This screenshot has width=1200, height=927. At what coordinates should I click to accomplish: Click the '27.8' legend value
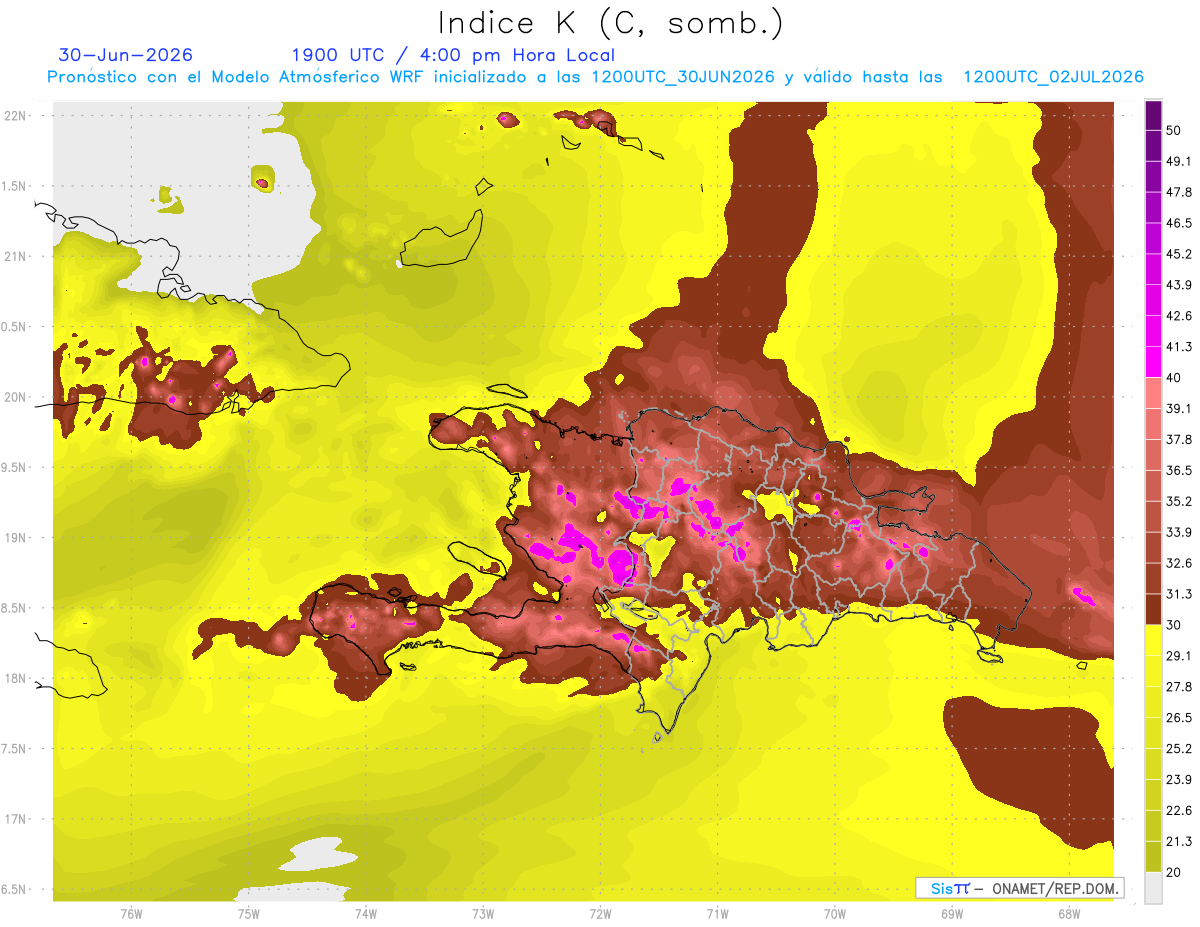1179,687
